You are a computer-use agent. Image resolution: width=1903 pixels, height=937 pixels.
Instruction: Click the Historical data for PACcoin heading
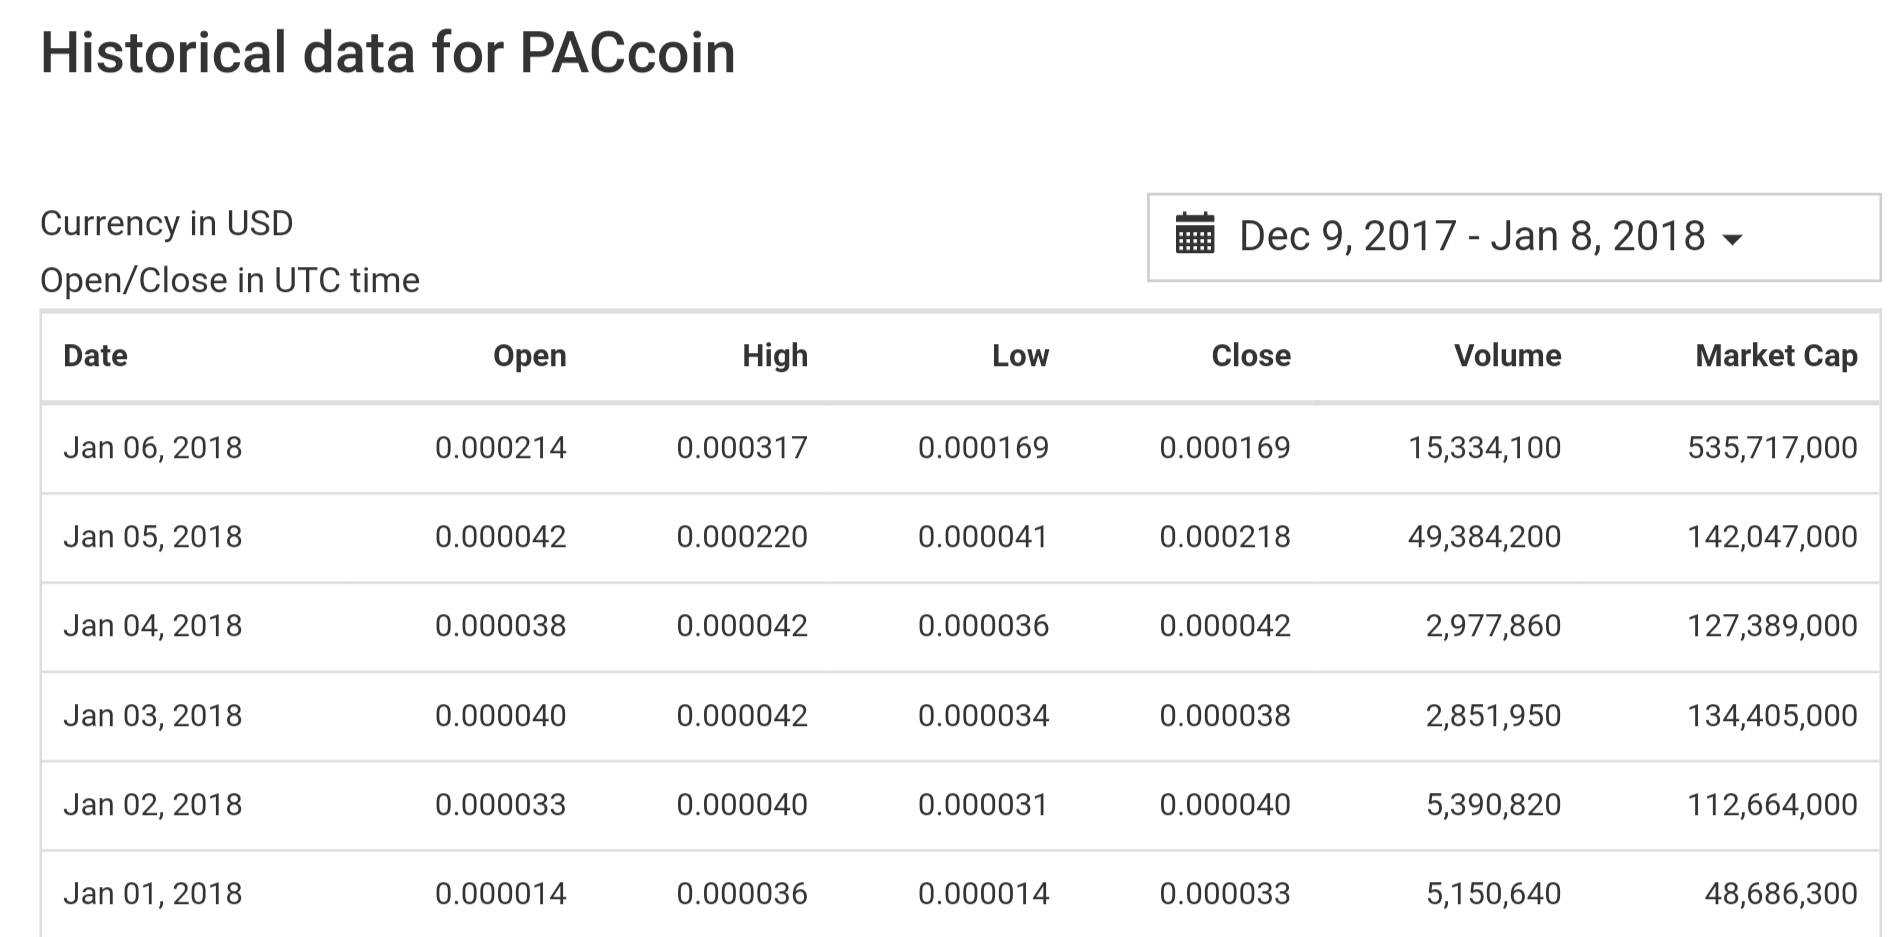388,53
